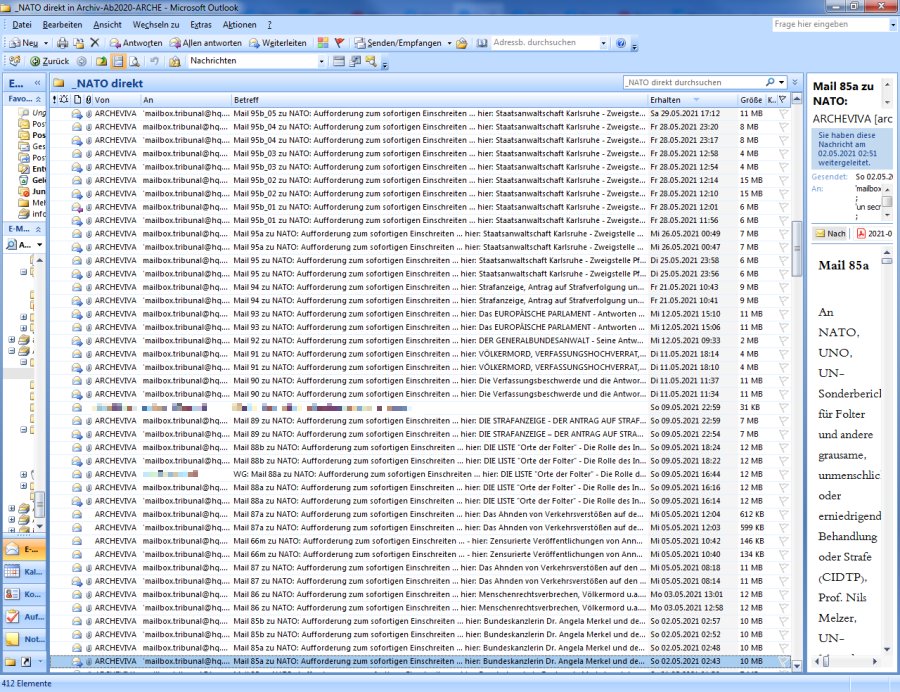Screen dimensions: 900x692
Task: Sort by the attachment paperclip column header
Action: 88,100
